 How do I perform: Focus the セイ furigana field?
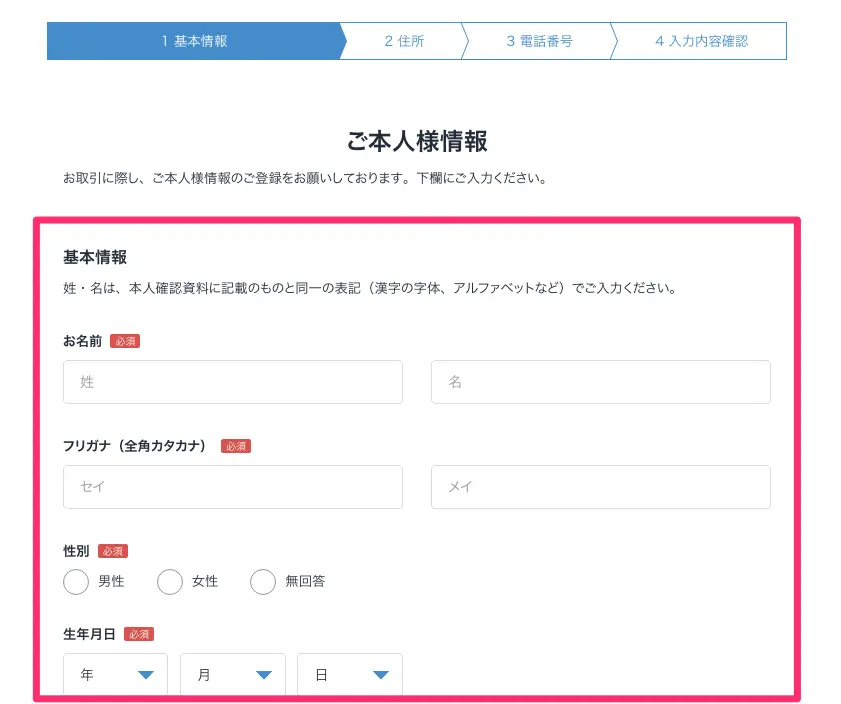(233, 487)
